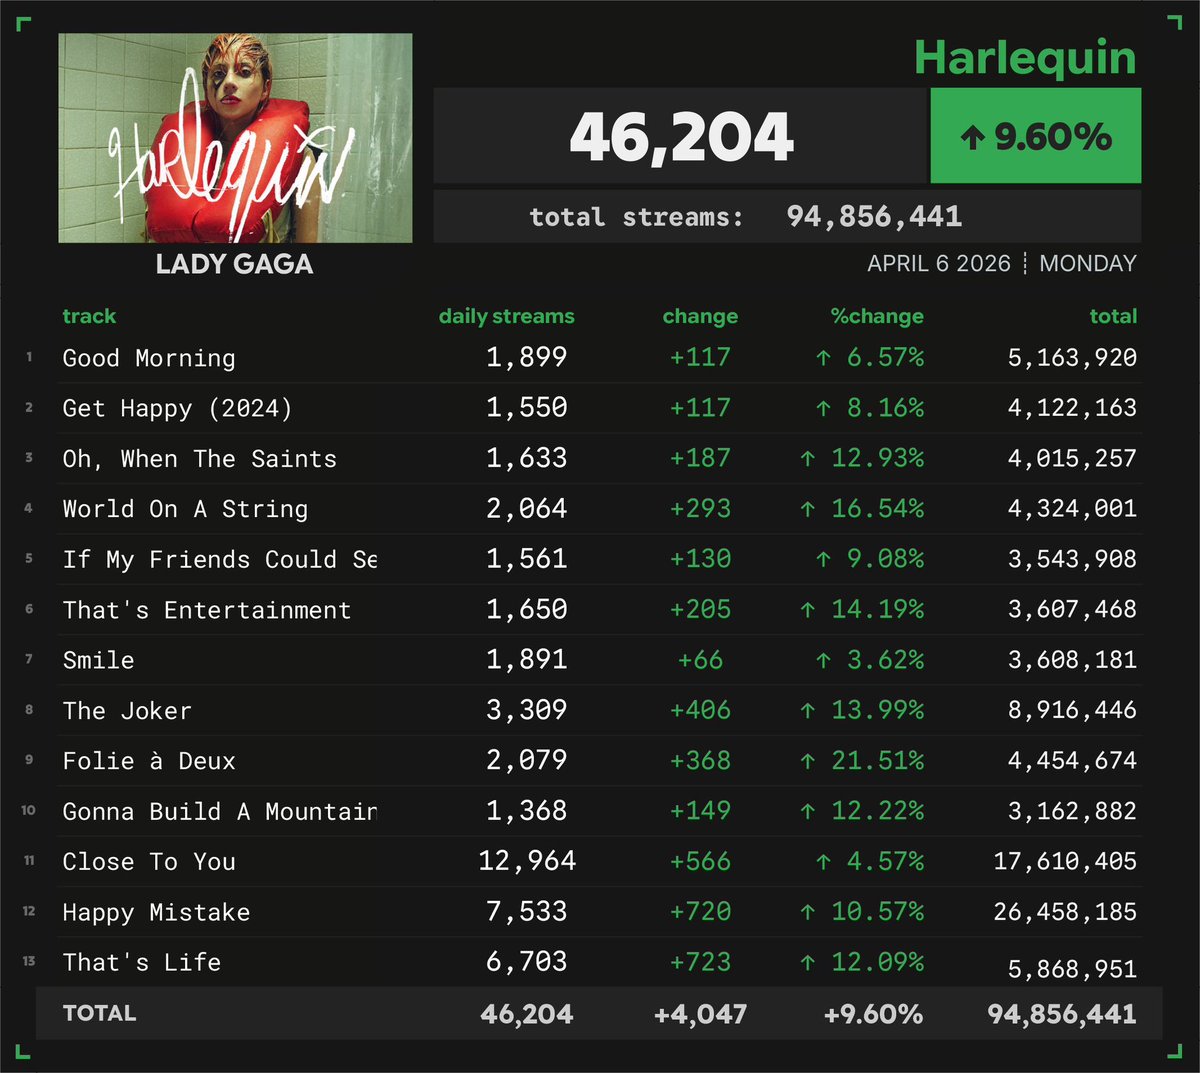This screenshot has width=1200, height=1073.
Task: Click Get Happy daily streams 1,550
Action: (x=527, y=407)
